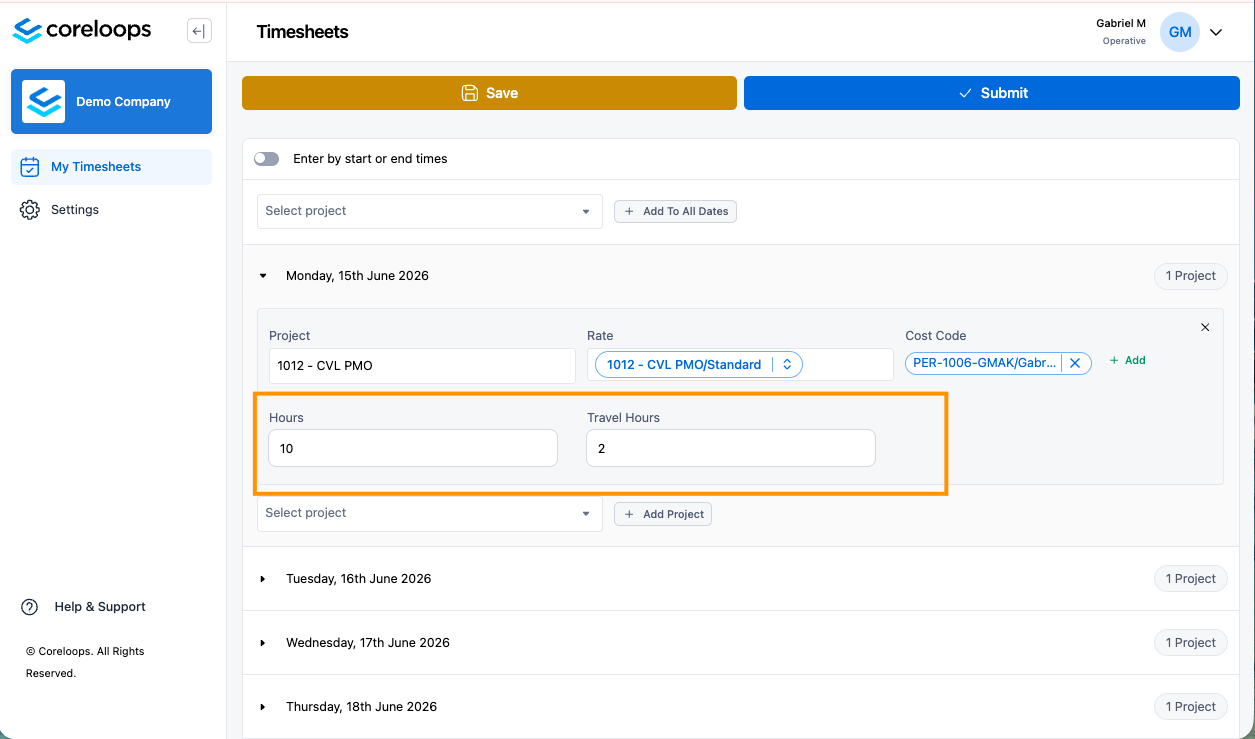Click the Demo Company logo thumbnail
The height and width of the screenshot is (739, 1255).
pyautogui.click(x=43, y=101)
